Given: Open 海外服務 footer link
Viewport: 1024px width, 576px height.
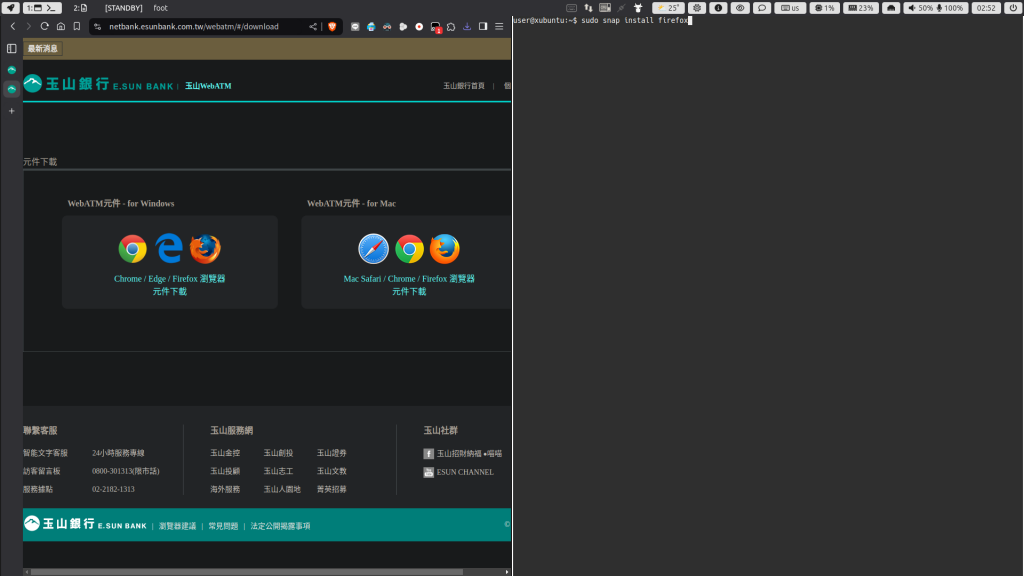Looking at the screenshot, I should [x=225, y=489].
